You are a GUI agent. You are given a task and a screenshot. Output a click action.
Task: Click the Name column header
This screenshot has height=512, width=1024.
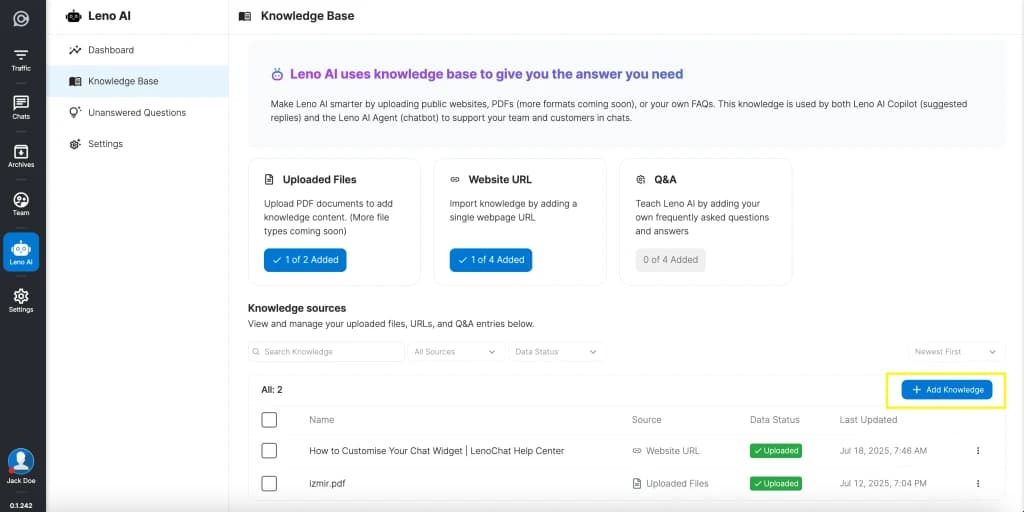pos(321,420)
